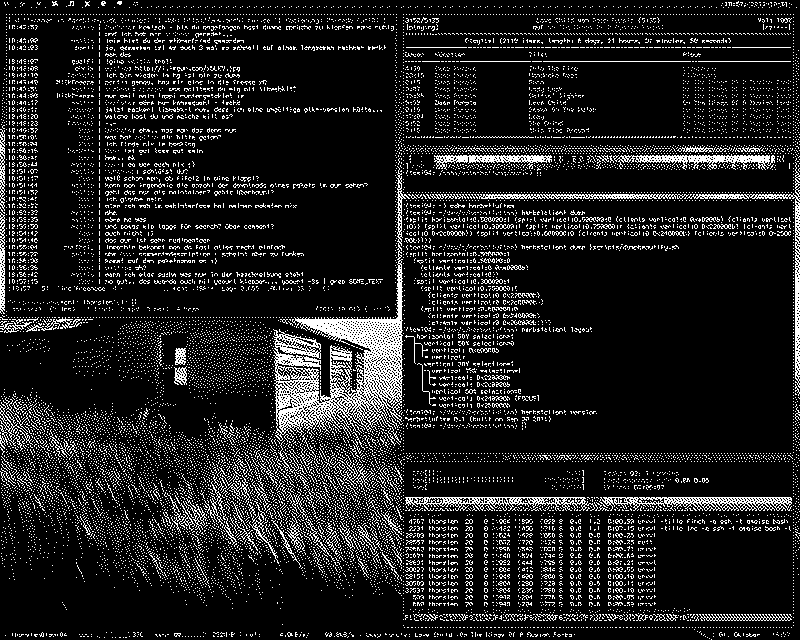Collapse the horizontal 50% selection=1 tree node
800x640 pixels.
coord(465,337)
